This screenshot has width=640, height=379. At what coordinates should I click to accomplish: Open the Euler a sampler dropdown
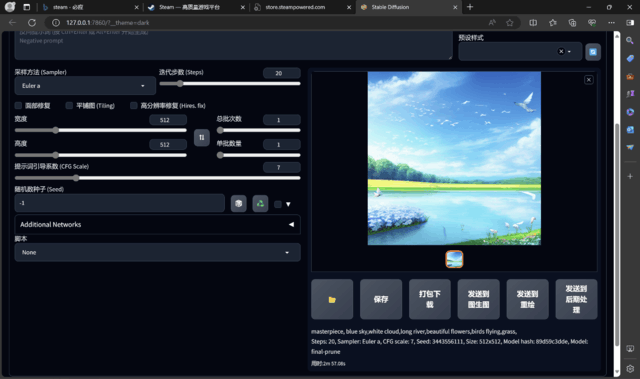[85, 86]
